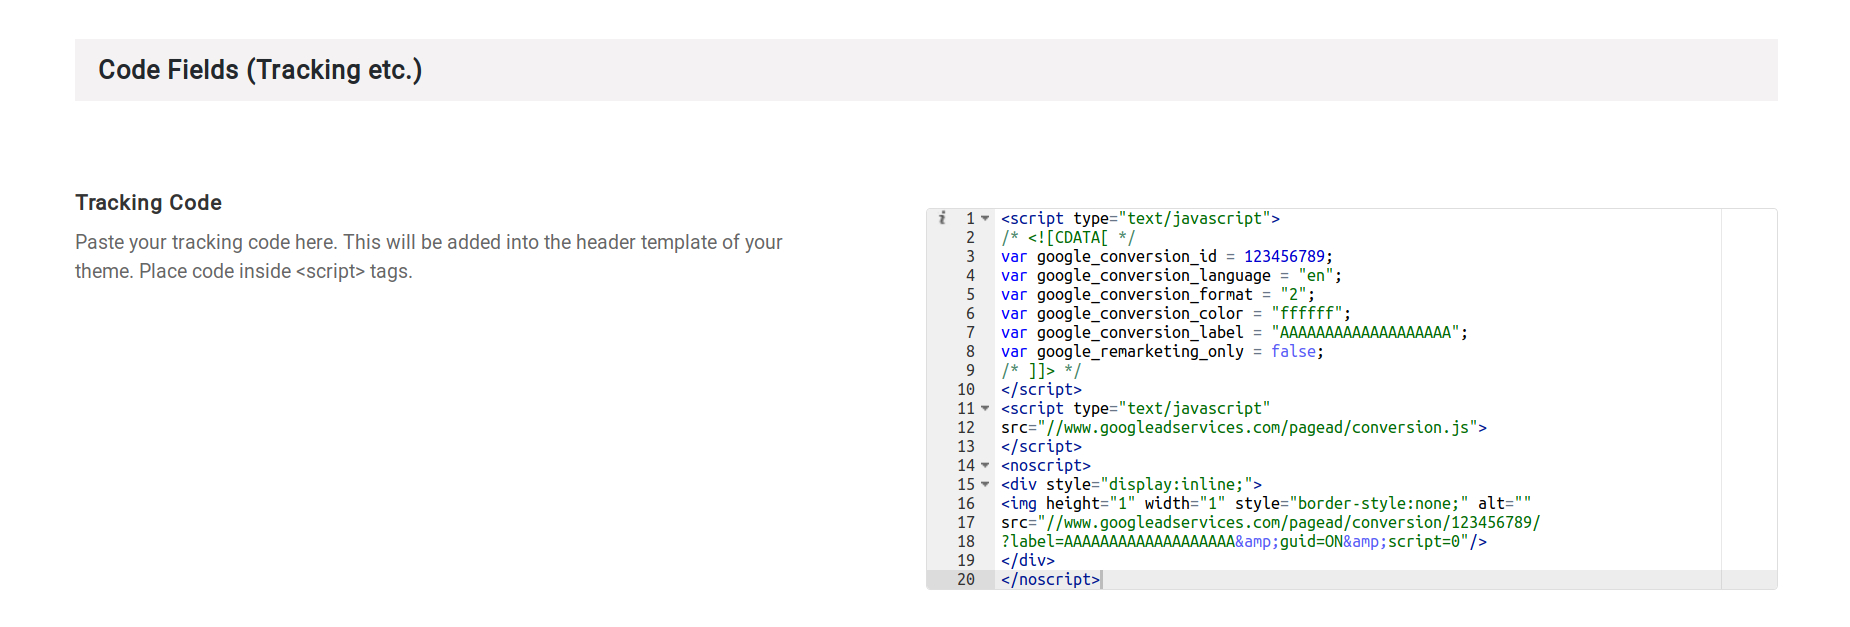This screenshot has width=1850, height=627.
Task: Click the false value of google_remarketing_only
Action: (x=1293, y=351)
